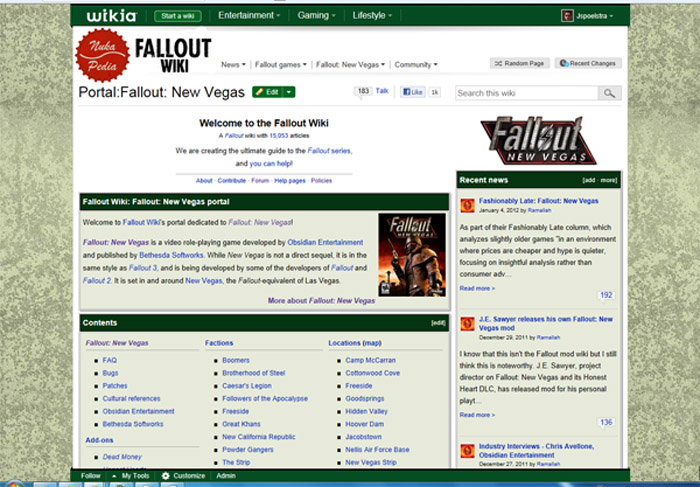
Task: Click the Customize gear icon
Action: (166, 476)
